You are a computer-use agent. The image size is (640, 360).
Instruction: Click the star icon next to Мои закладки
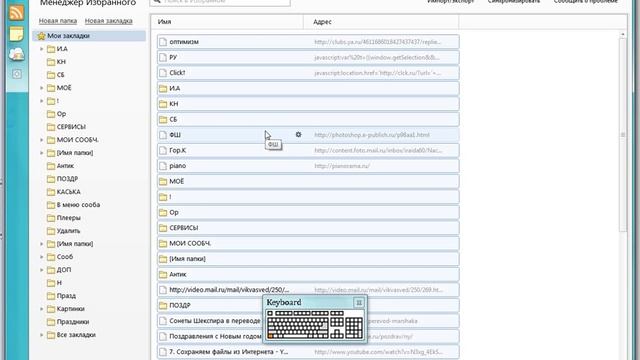pyautogui.click(x=41, y=36)
